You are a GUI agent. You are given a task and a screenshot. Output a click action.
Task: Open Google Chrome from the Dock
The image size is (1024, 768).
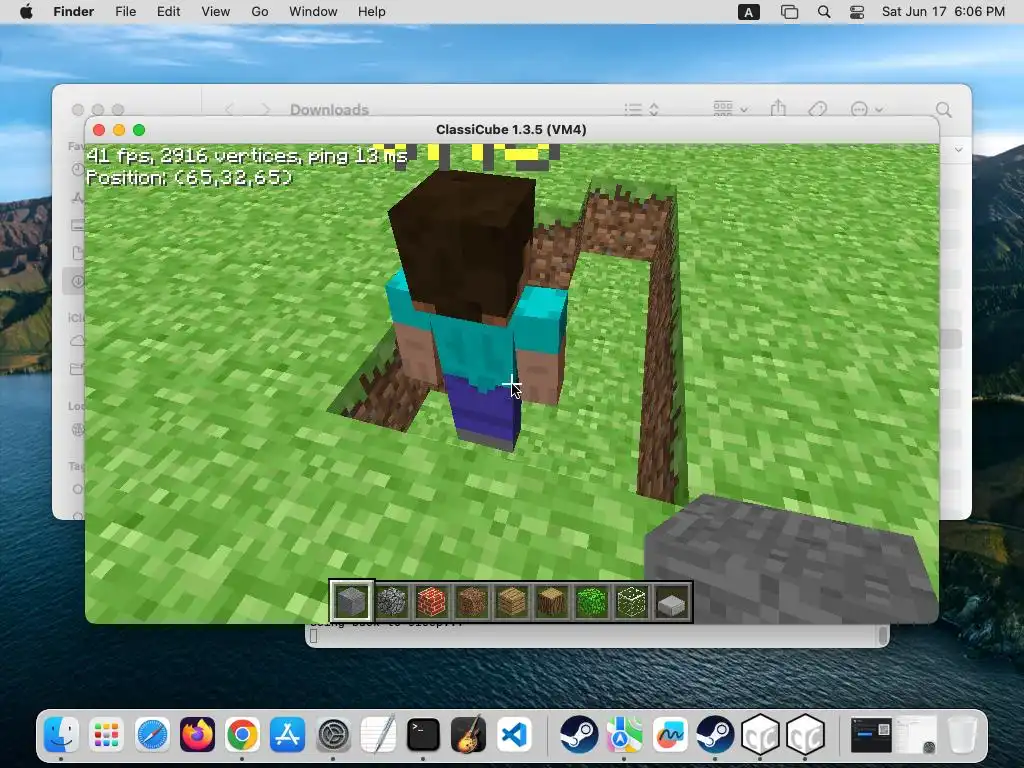pyautogui.click(x=242, y=735)
